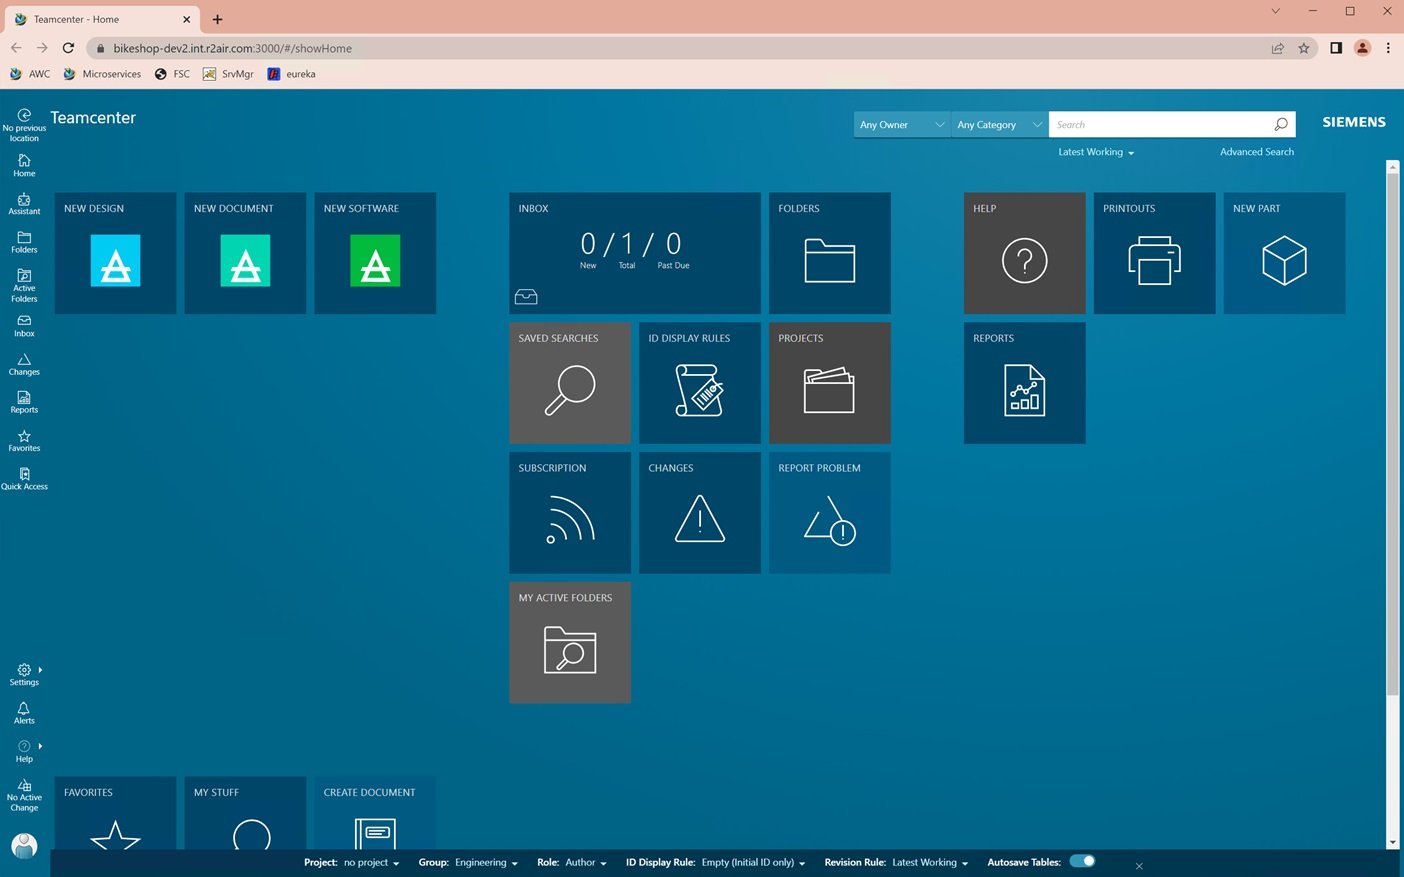Open the Any Owner dropdown
Viewport: 1404px width, 877px height.
tap(898, 124)
